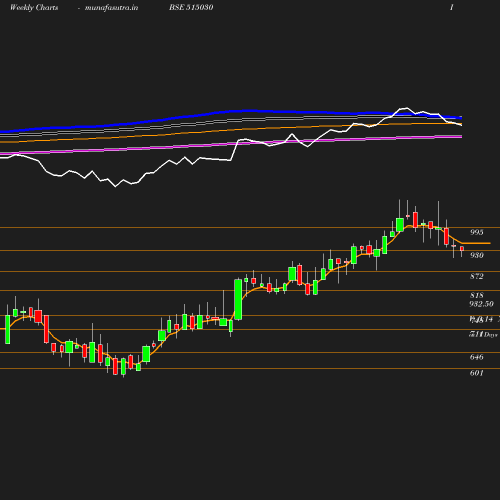Viewport: 500px width, 500px height.
Task: Click the 646 price level label
Action: [x=477, y=357]
